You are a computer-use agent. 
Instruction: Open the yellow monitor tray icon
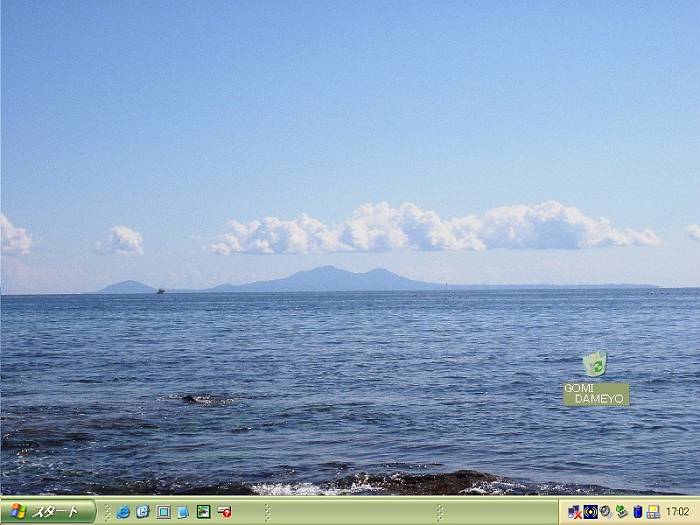tap(653, 512)
